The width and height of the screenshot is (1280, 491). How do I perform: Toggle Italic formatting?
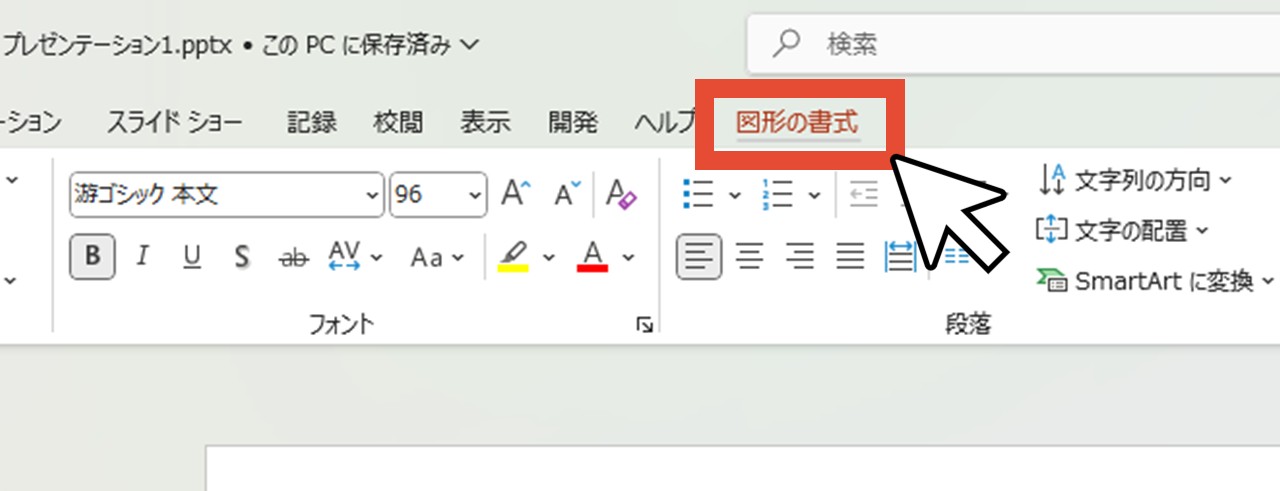click(142, 257)
